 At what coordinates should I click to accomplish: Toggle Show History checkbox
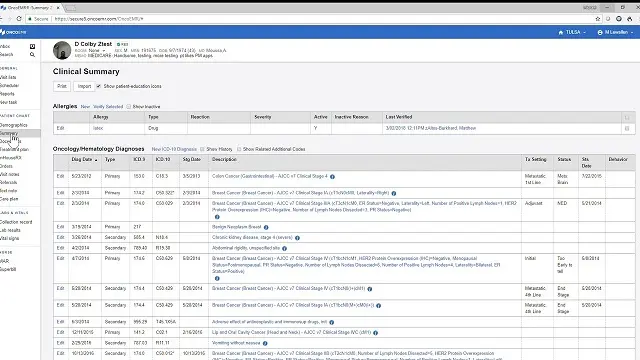point(202,149)
